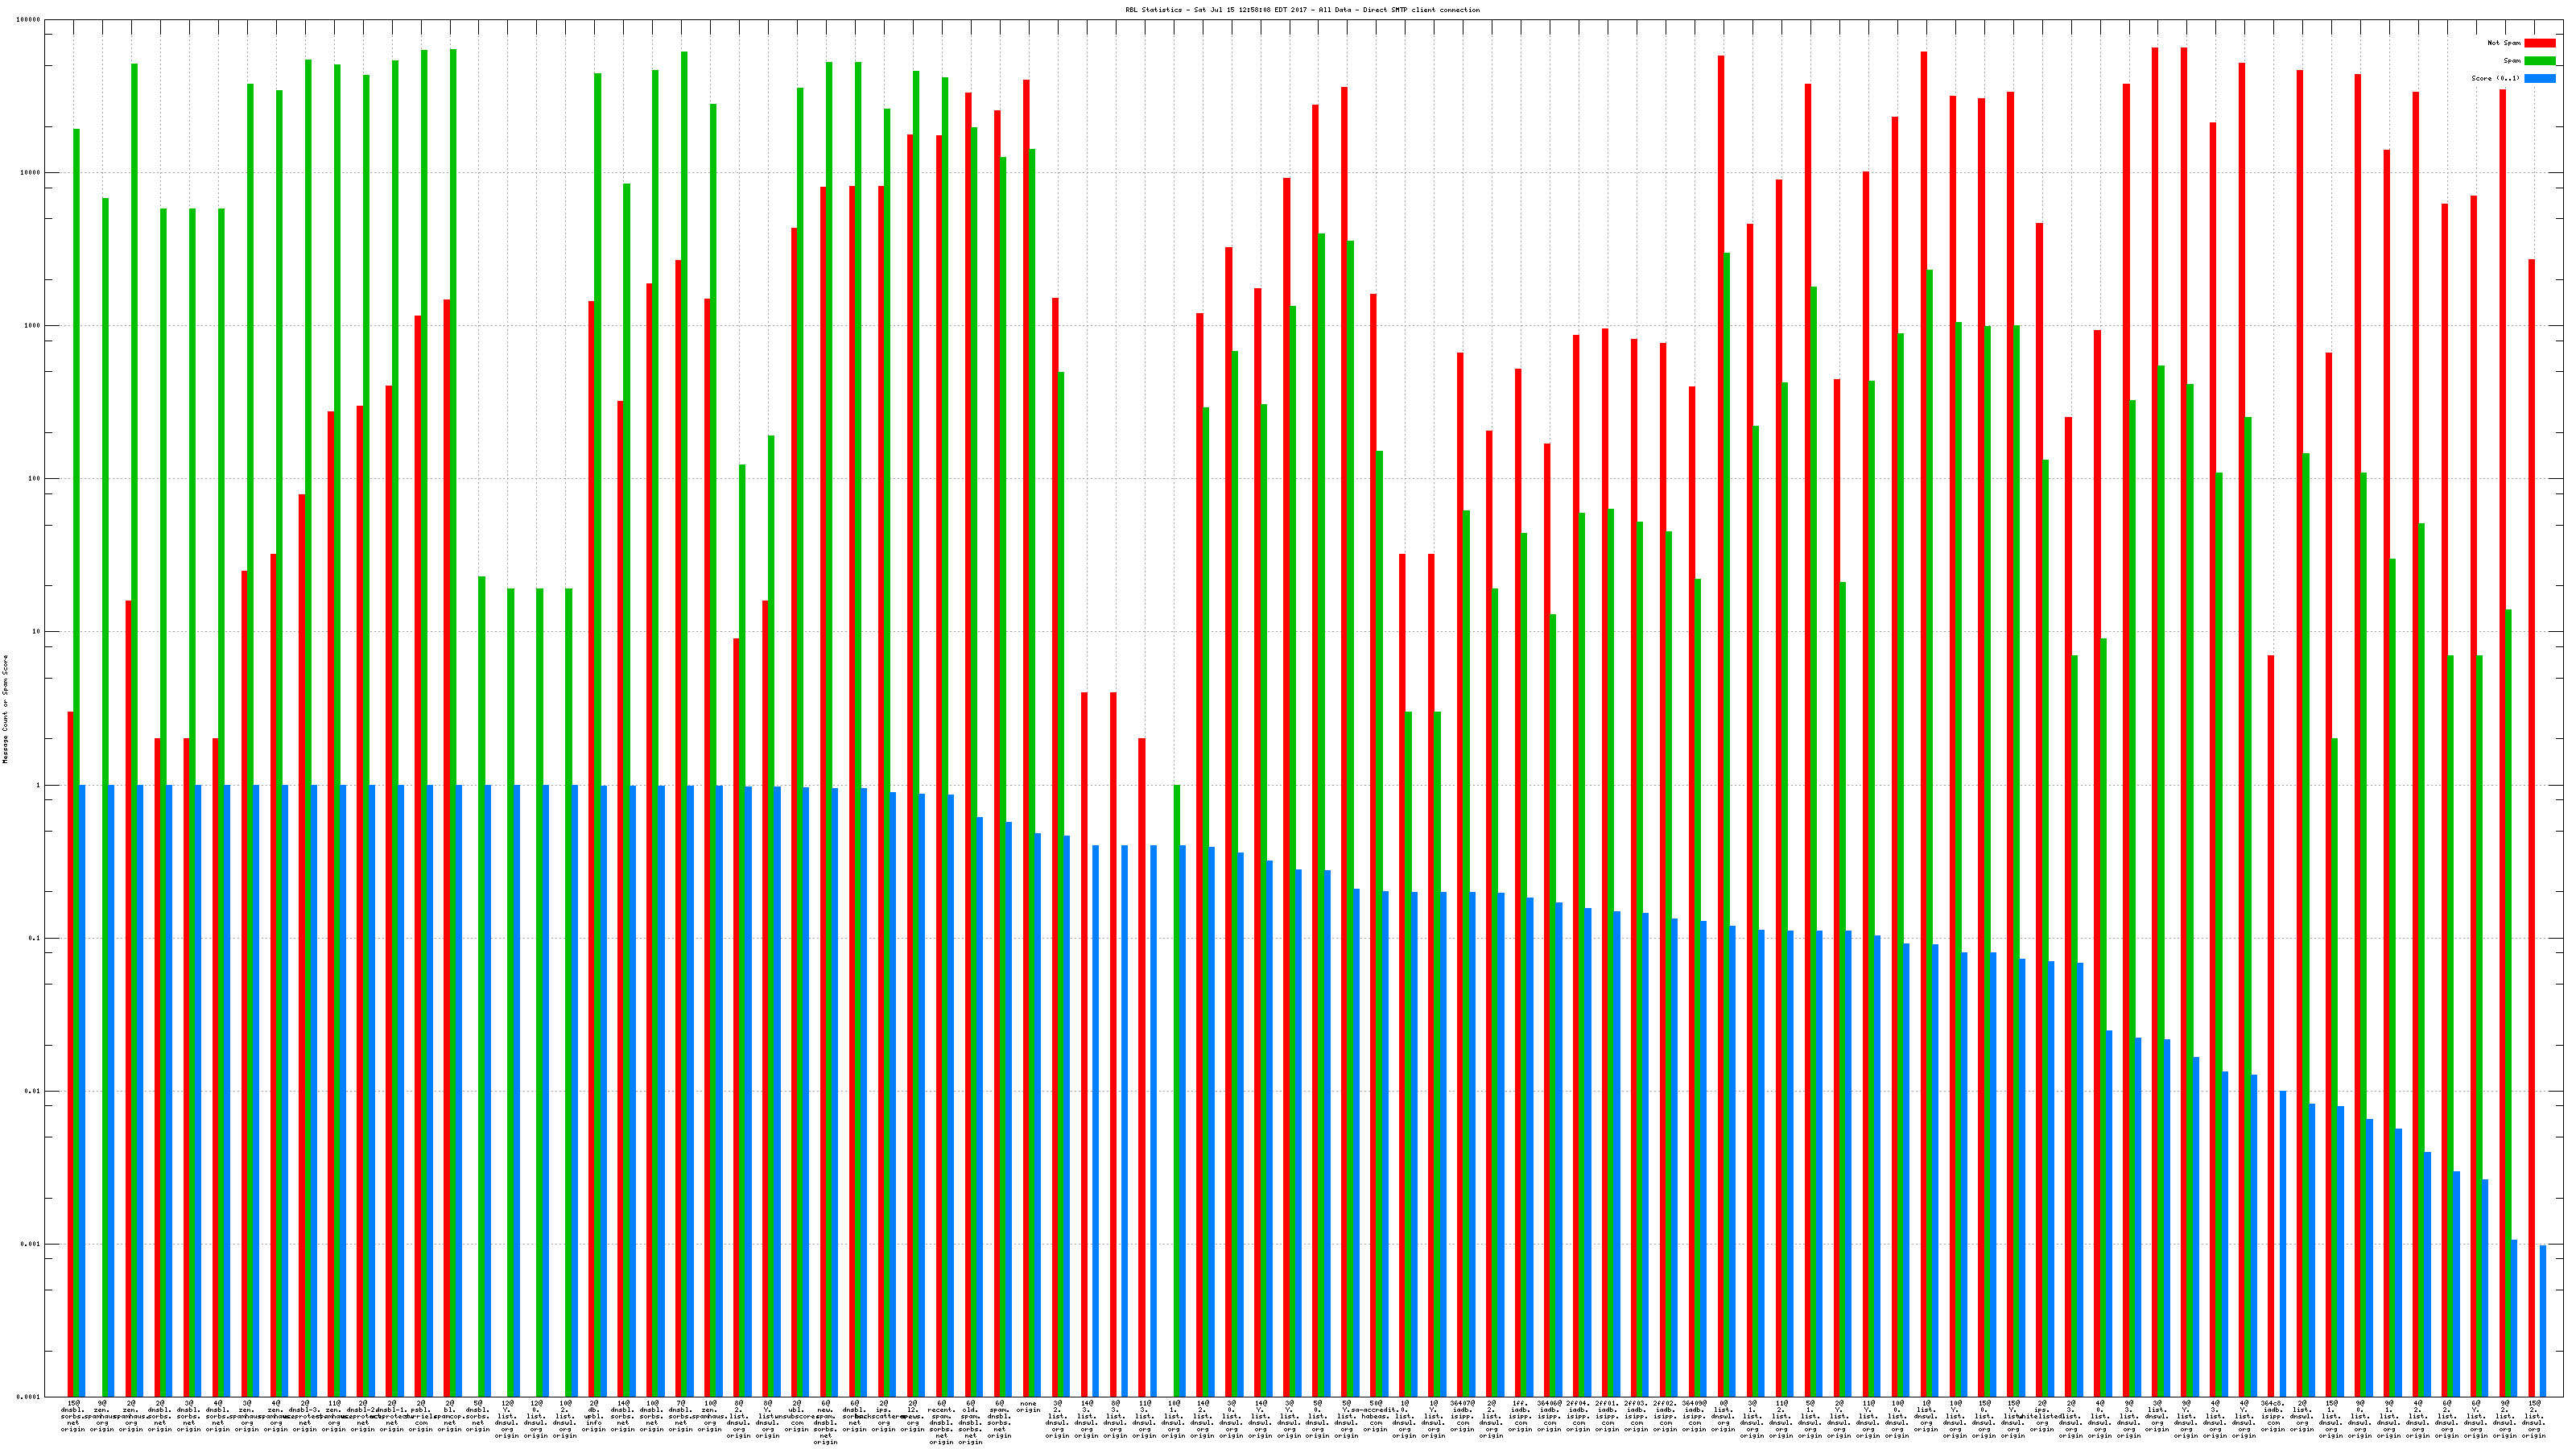Click the 'Score (0..1)' legend text
Viewport: 2576px width, 1449px height.
[2496, 78]
